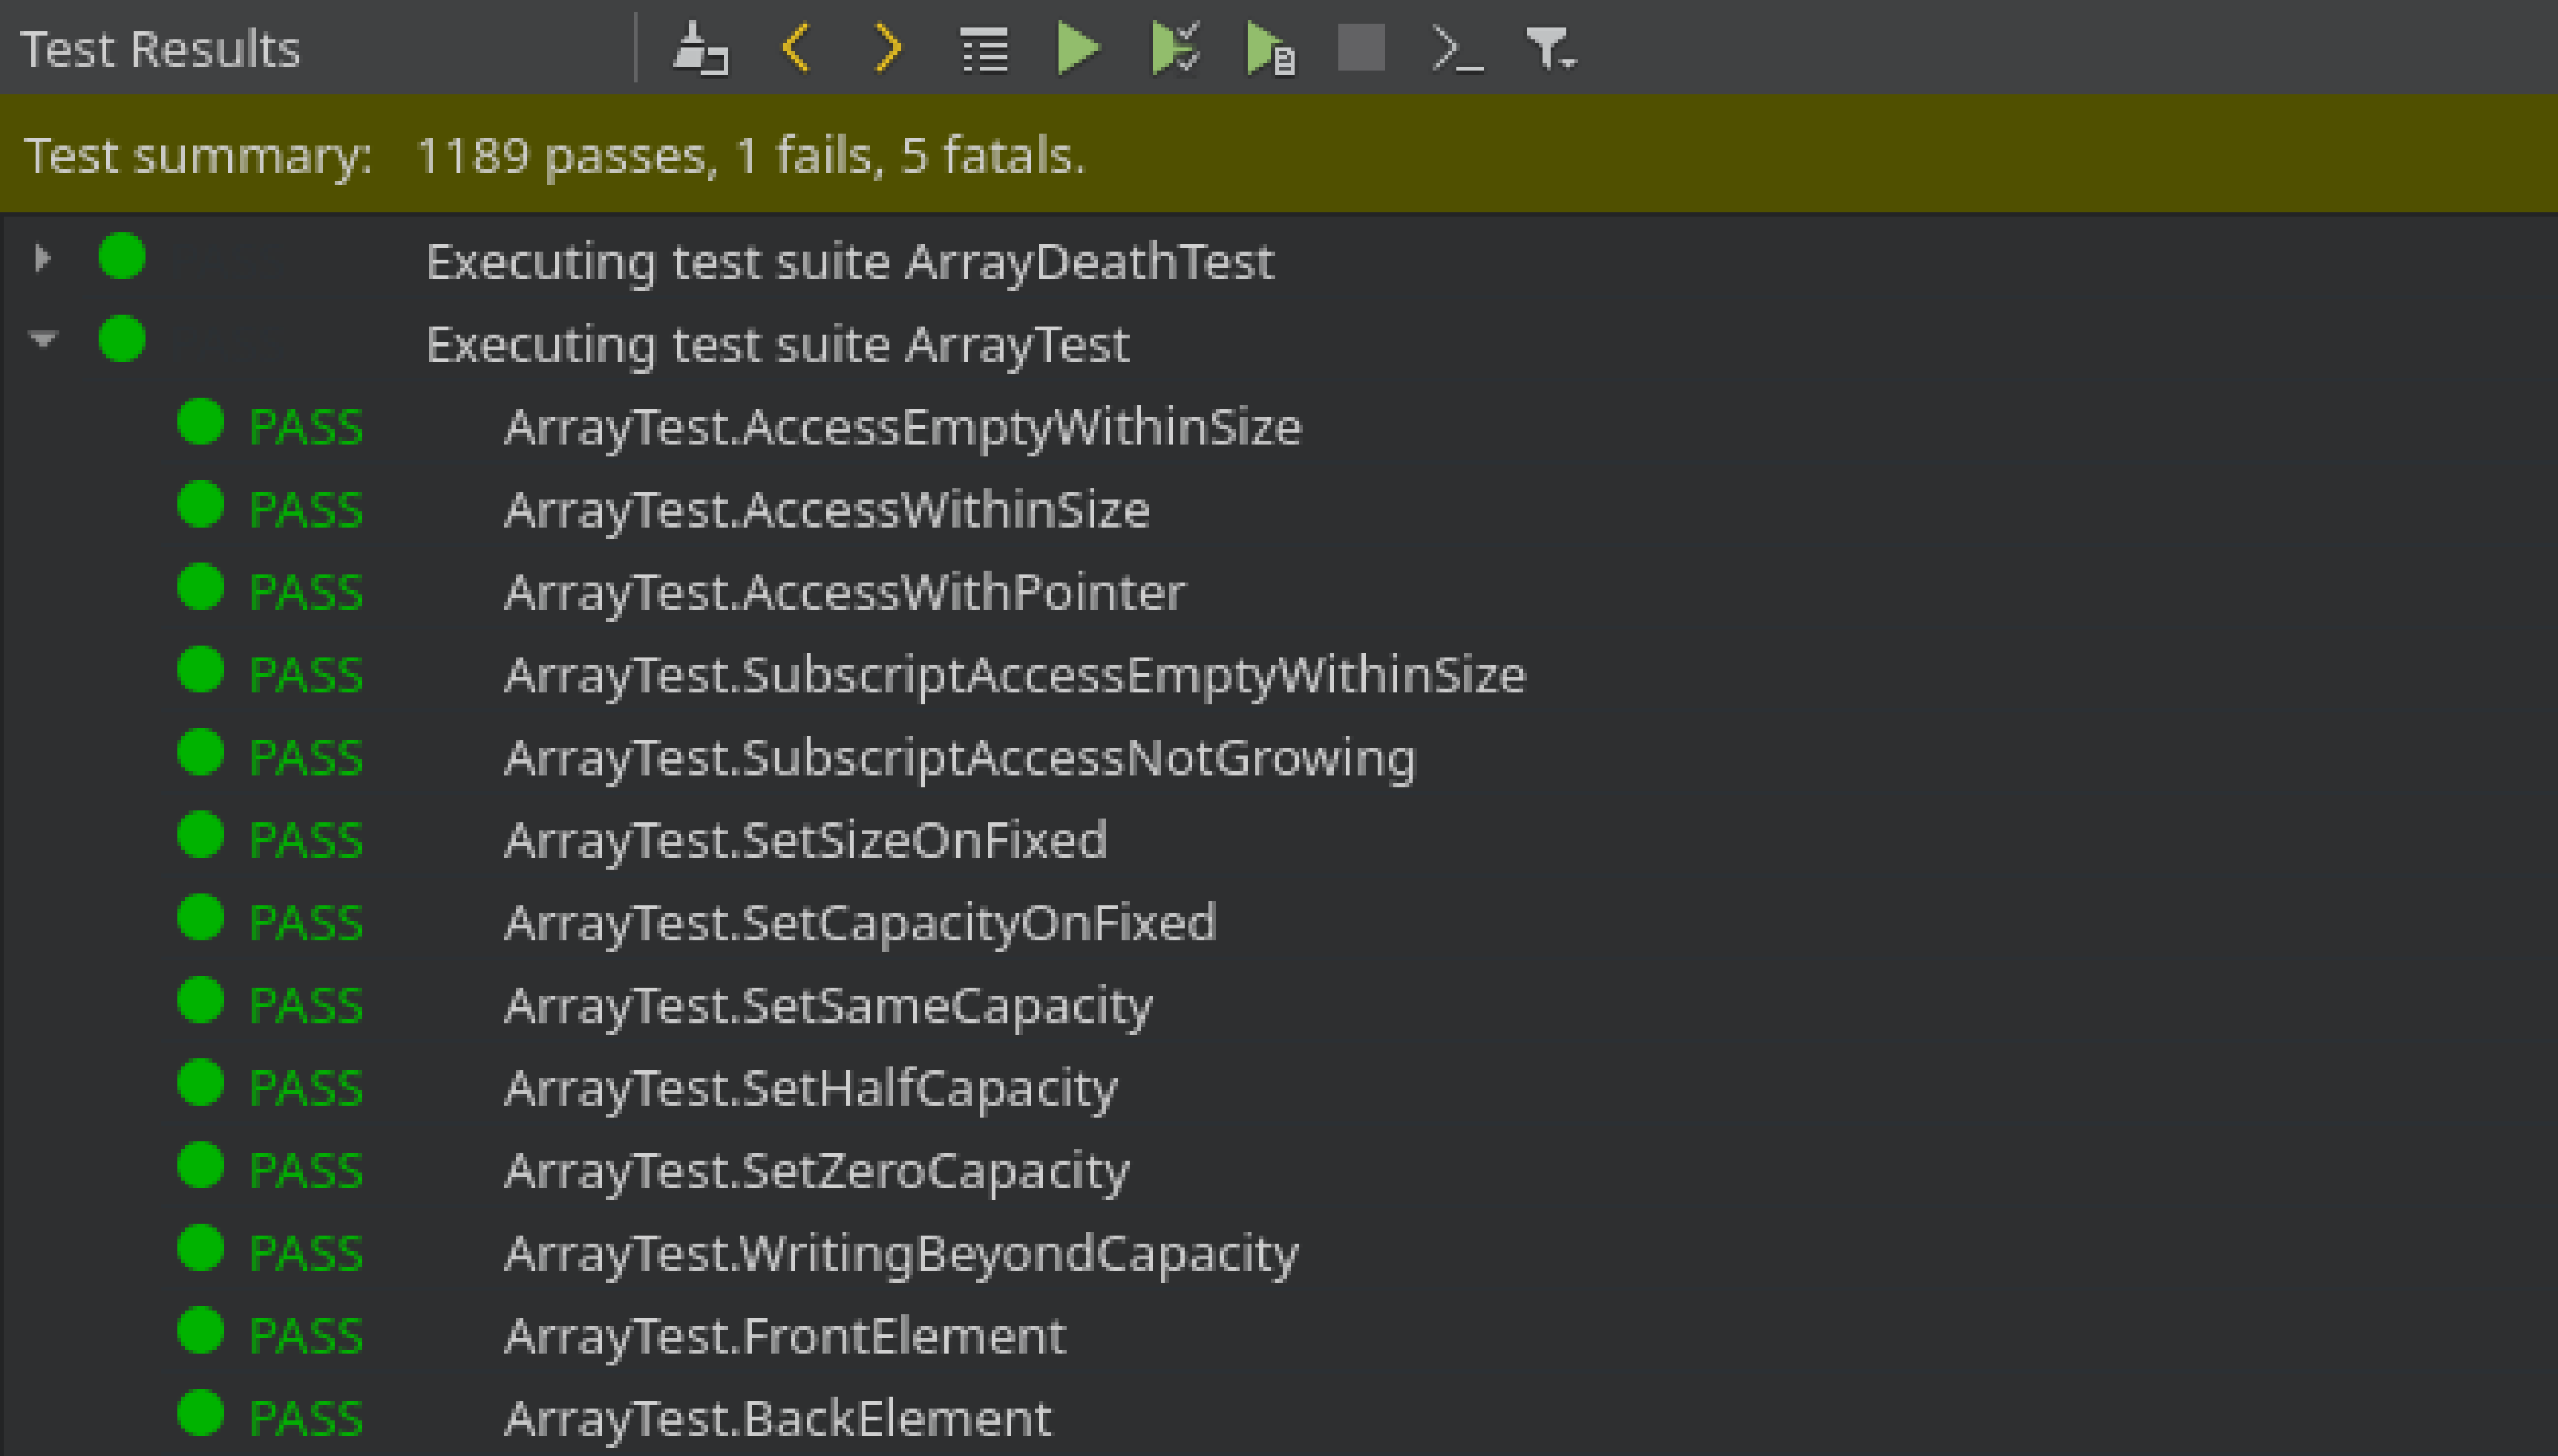Click the ArrayTest.WritingBeyondCapacity test entry
Image resolution: width=2558 pixels, height=1456 pixels.
[900, 1254]
